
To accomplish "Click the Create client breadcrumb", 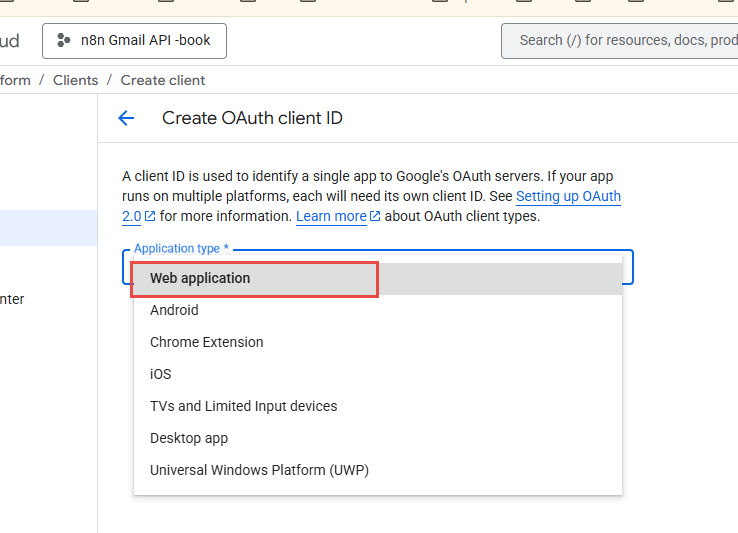I will click(162, 80).
